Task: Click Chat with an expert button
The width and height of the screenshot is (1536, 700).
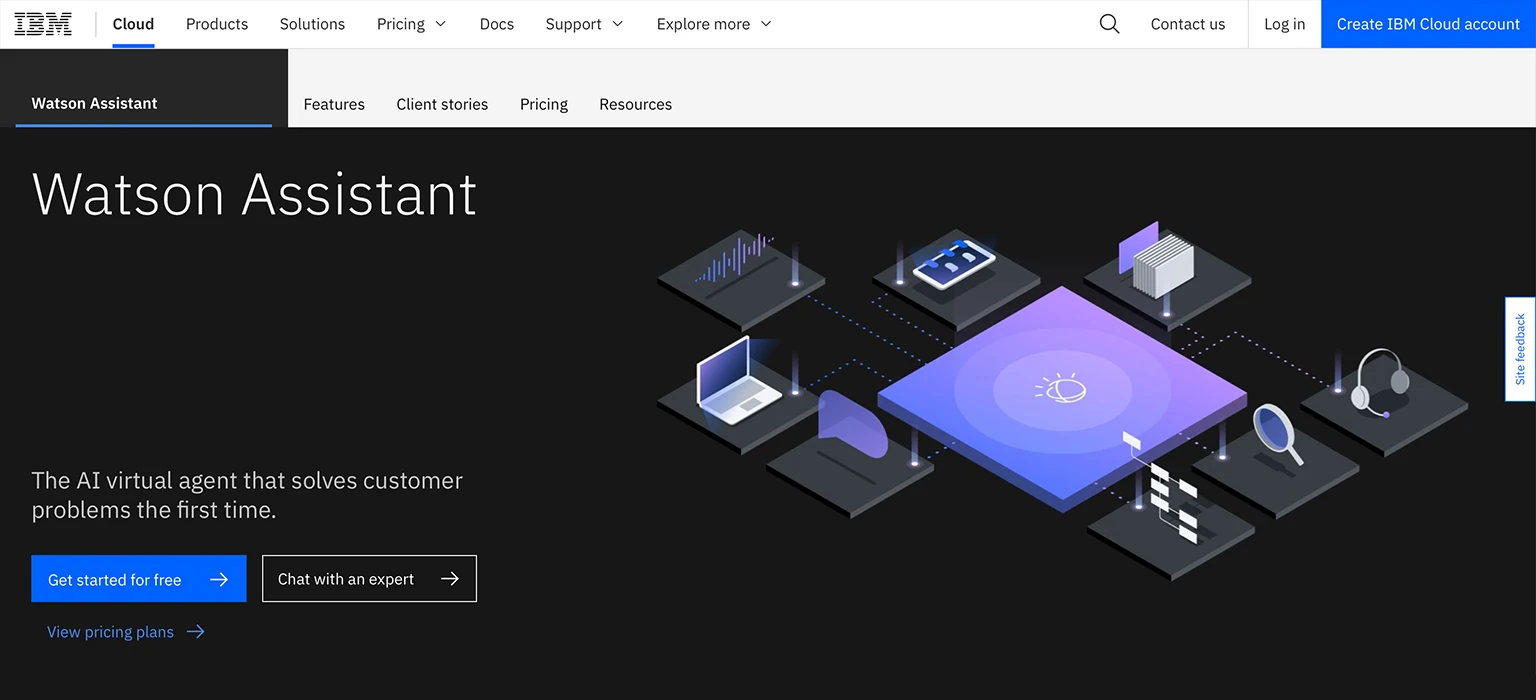Action: point(369,579)
